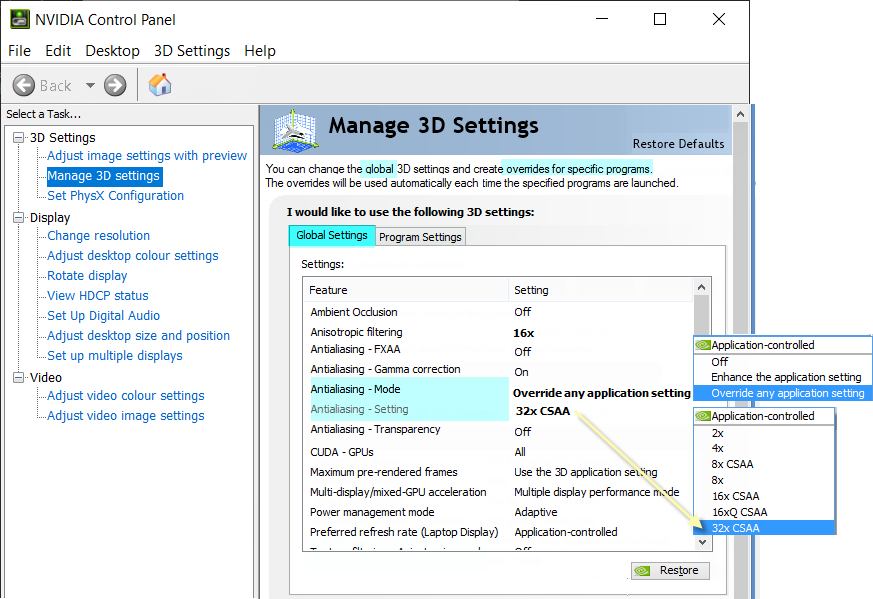Select Enhance the application setting option

click(785, 377)
